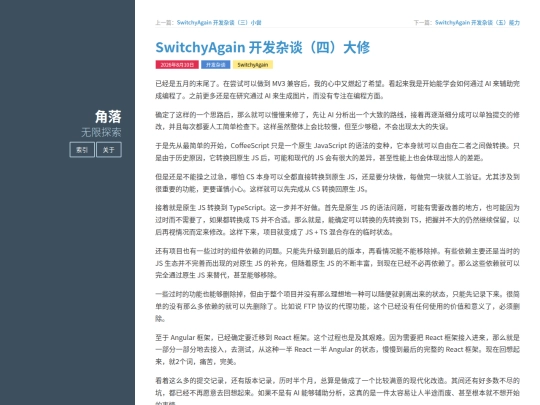Image resolution: width=540 pixels, height=405 pixels.
Task: Click the article title SwitchyAgain 开发杂谈（四）大修
Action: point(262,48)
